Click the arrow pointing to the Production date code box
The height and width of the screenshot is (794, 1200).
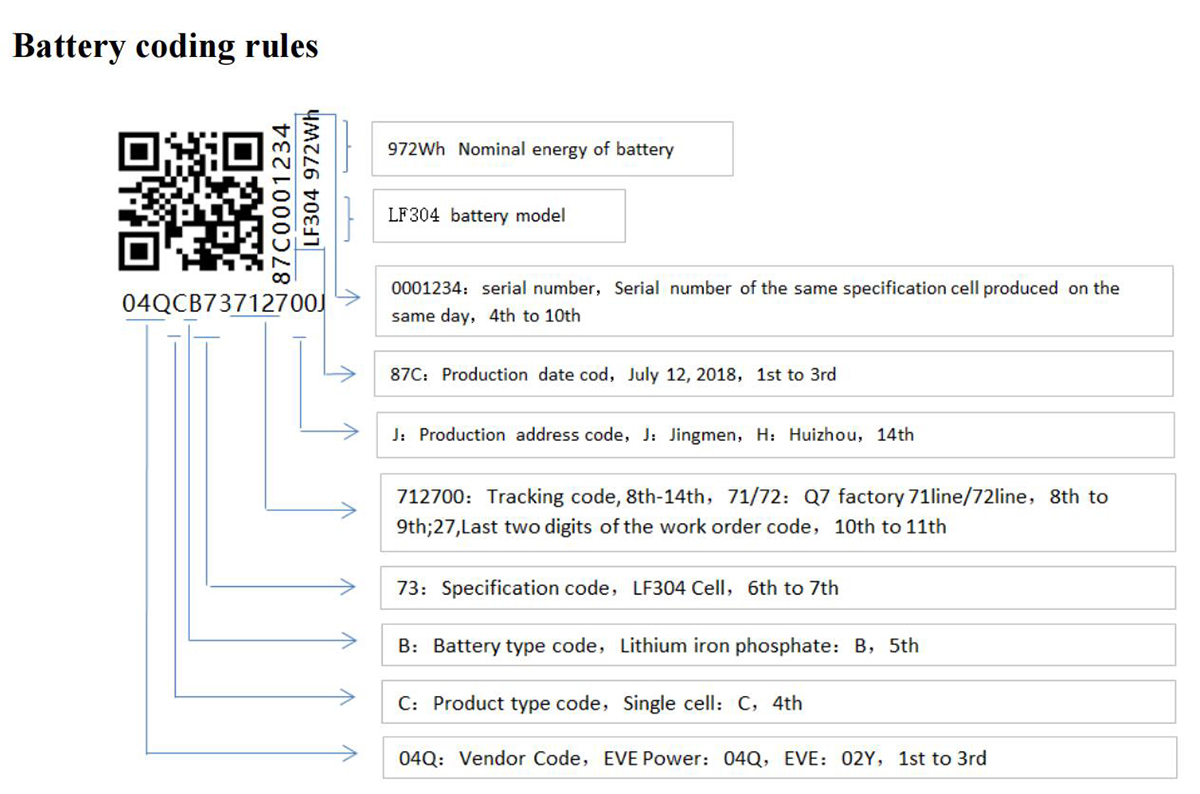click(347, 375)
